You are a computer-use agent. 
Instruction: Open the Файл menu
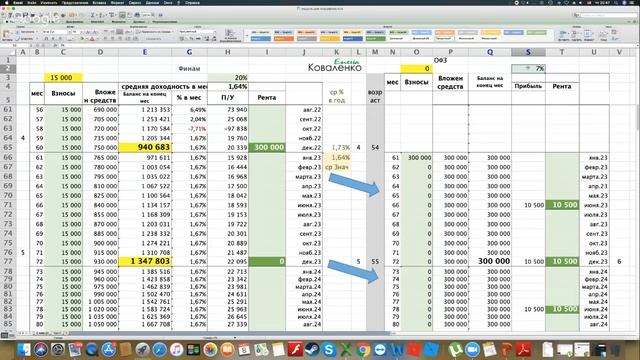[31, 2]
